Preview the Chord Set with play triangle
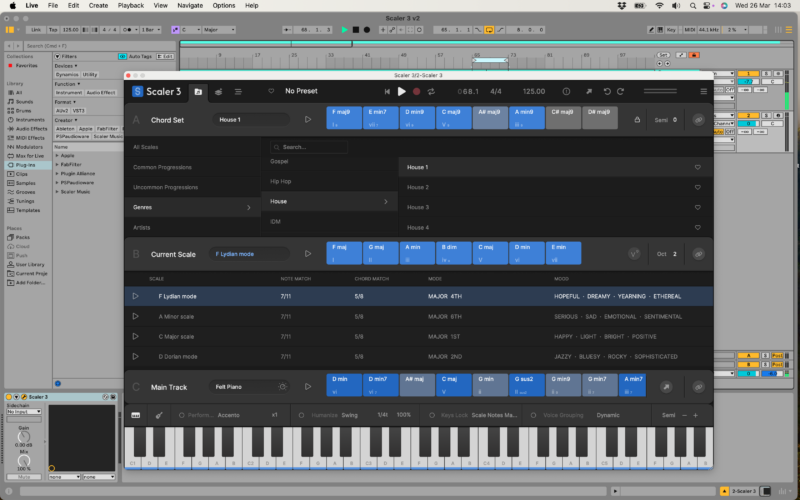 [308, 119]
